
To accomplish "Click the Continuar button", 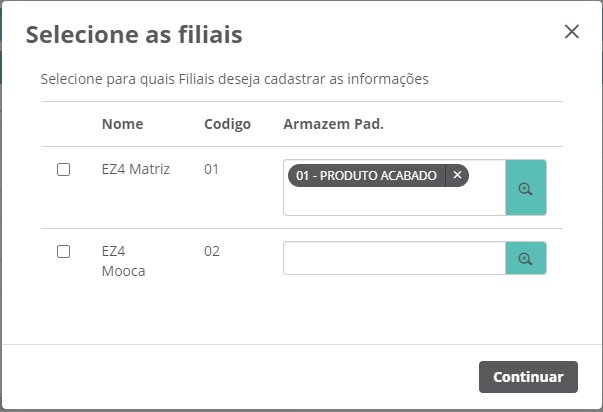I will click(528, 377).
